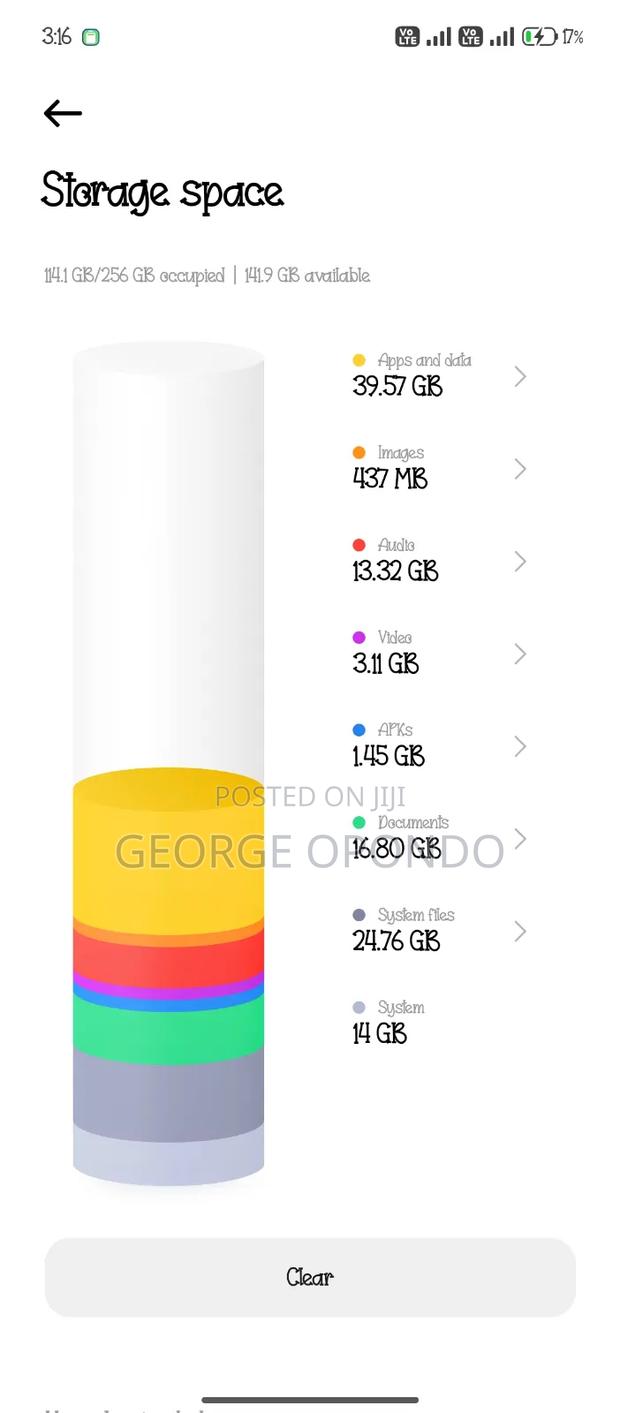Expand the Audio category chevron
Screen dimensions: 620x1413
tap(520, 561)
